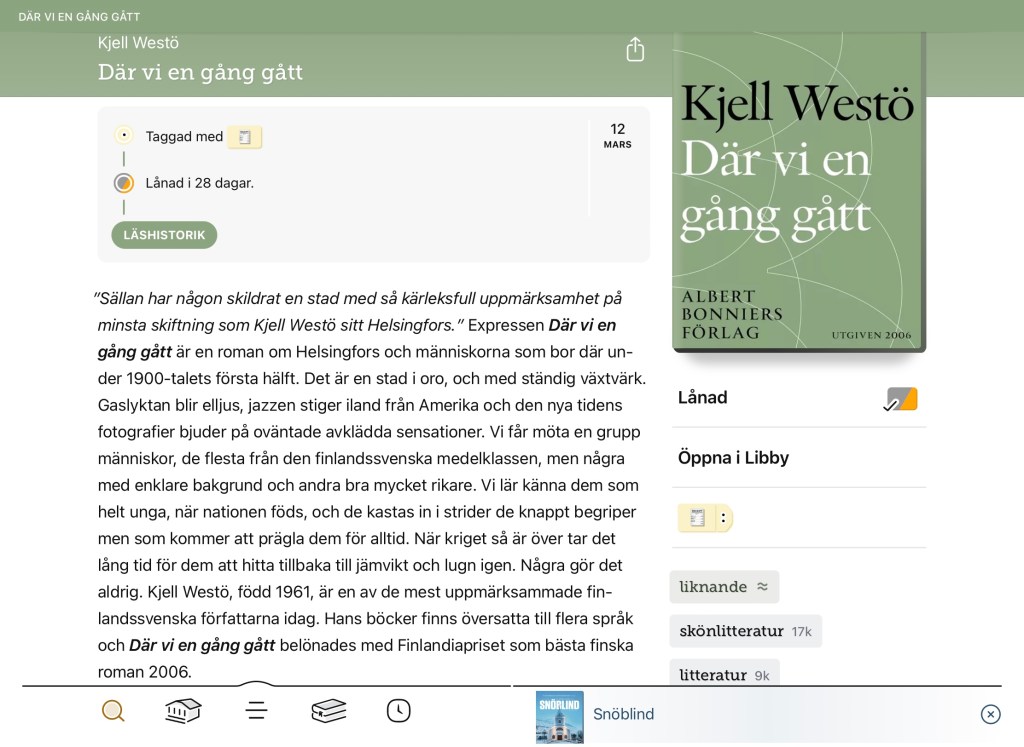Open the search magnifier in bottom bar
Image resolution: width=1024 pixels, height=747 pixels.
[113, 711]
